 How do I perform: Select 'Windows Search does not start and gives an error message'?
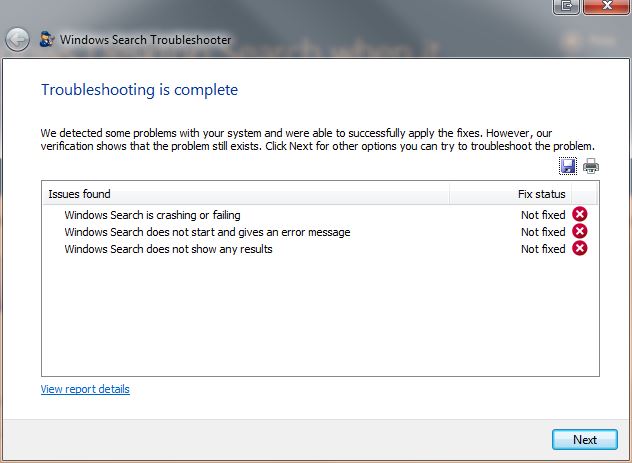coord(207,232)
